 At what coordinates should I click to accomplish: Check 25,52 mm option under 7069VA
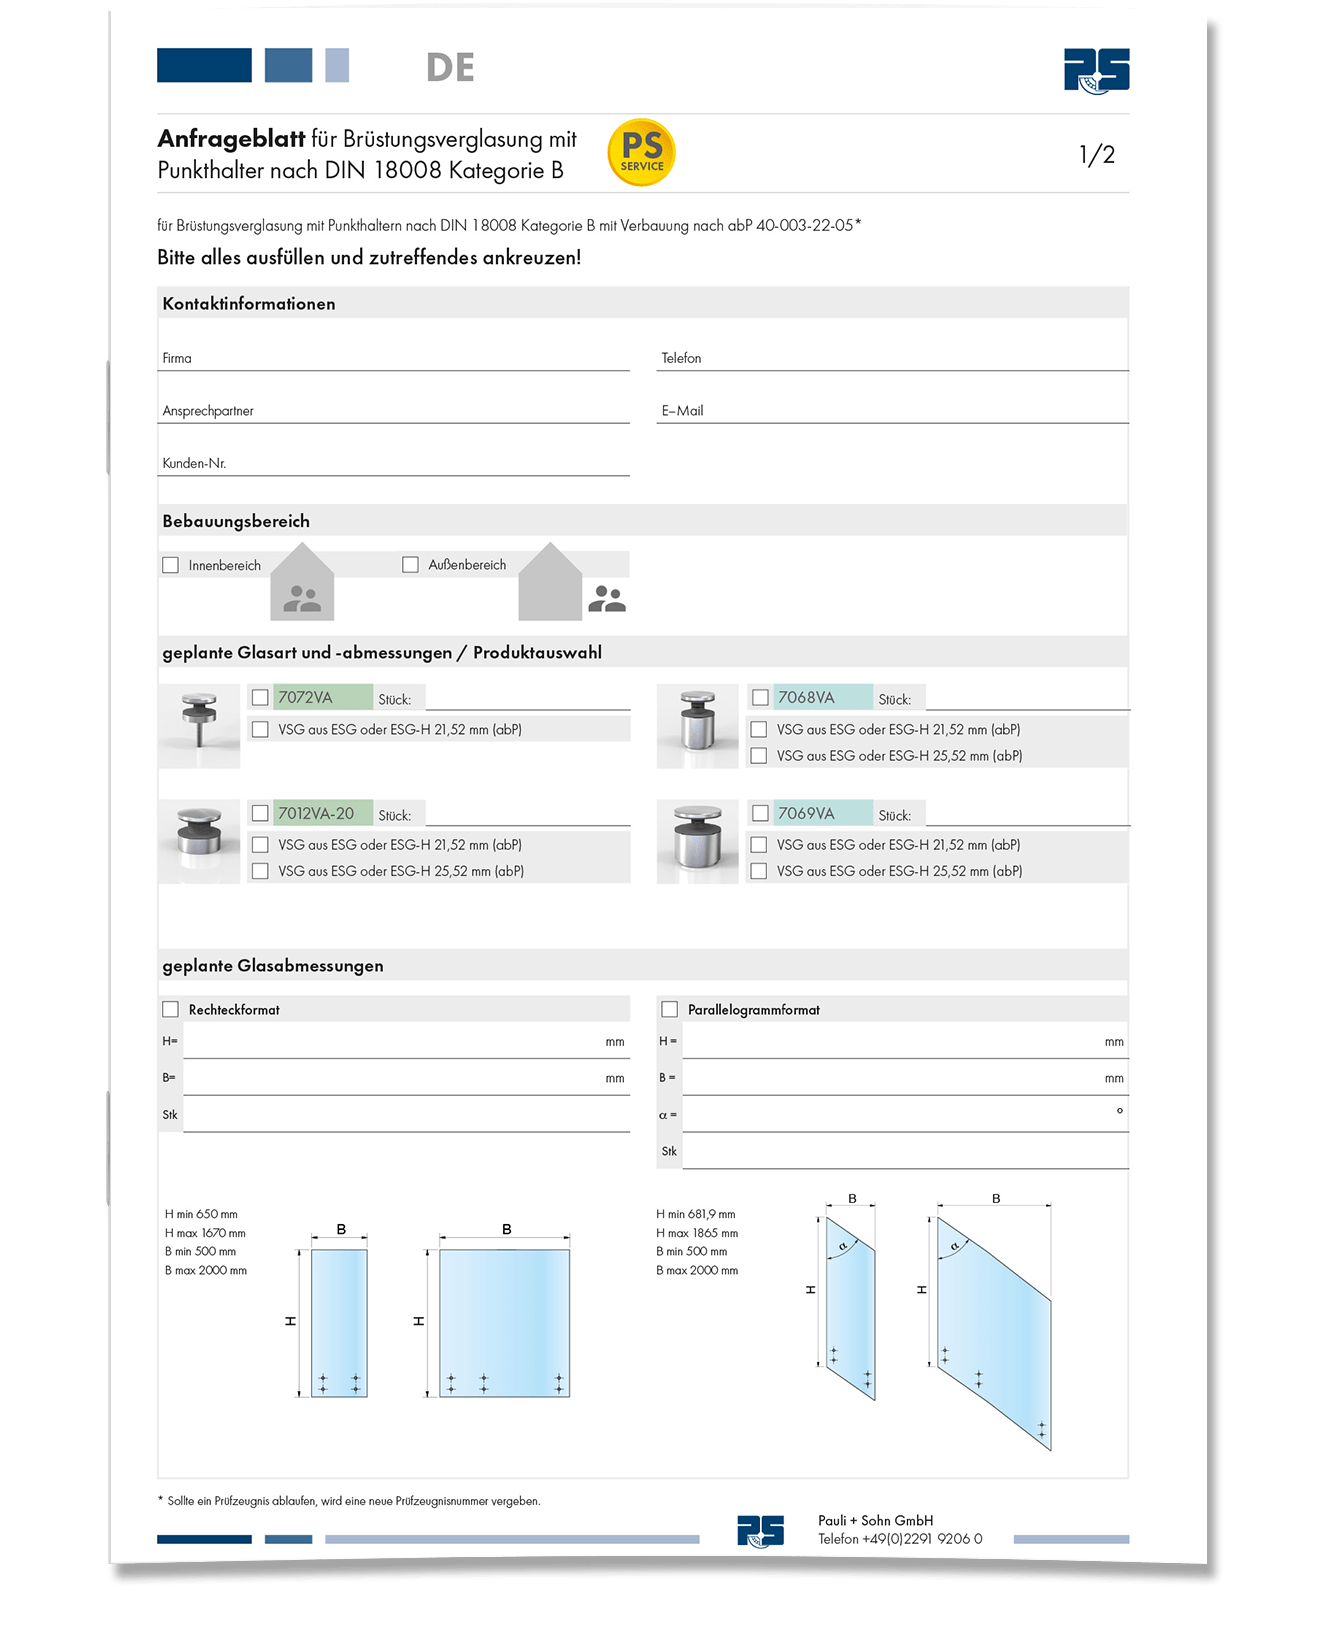click(x=759, y=871)
